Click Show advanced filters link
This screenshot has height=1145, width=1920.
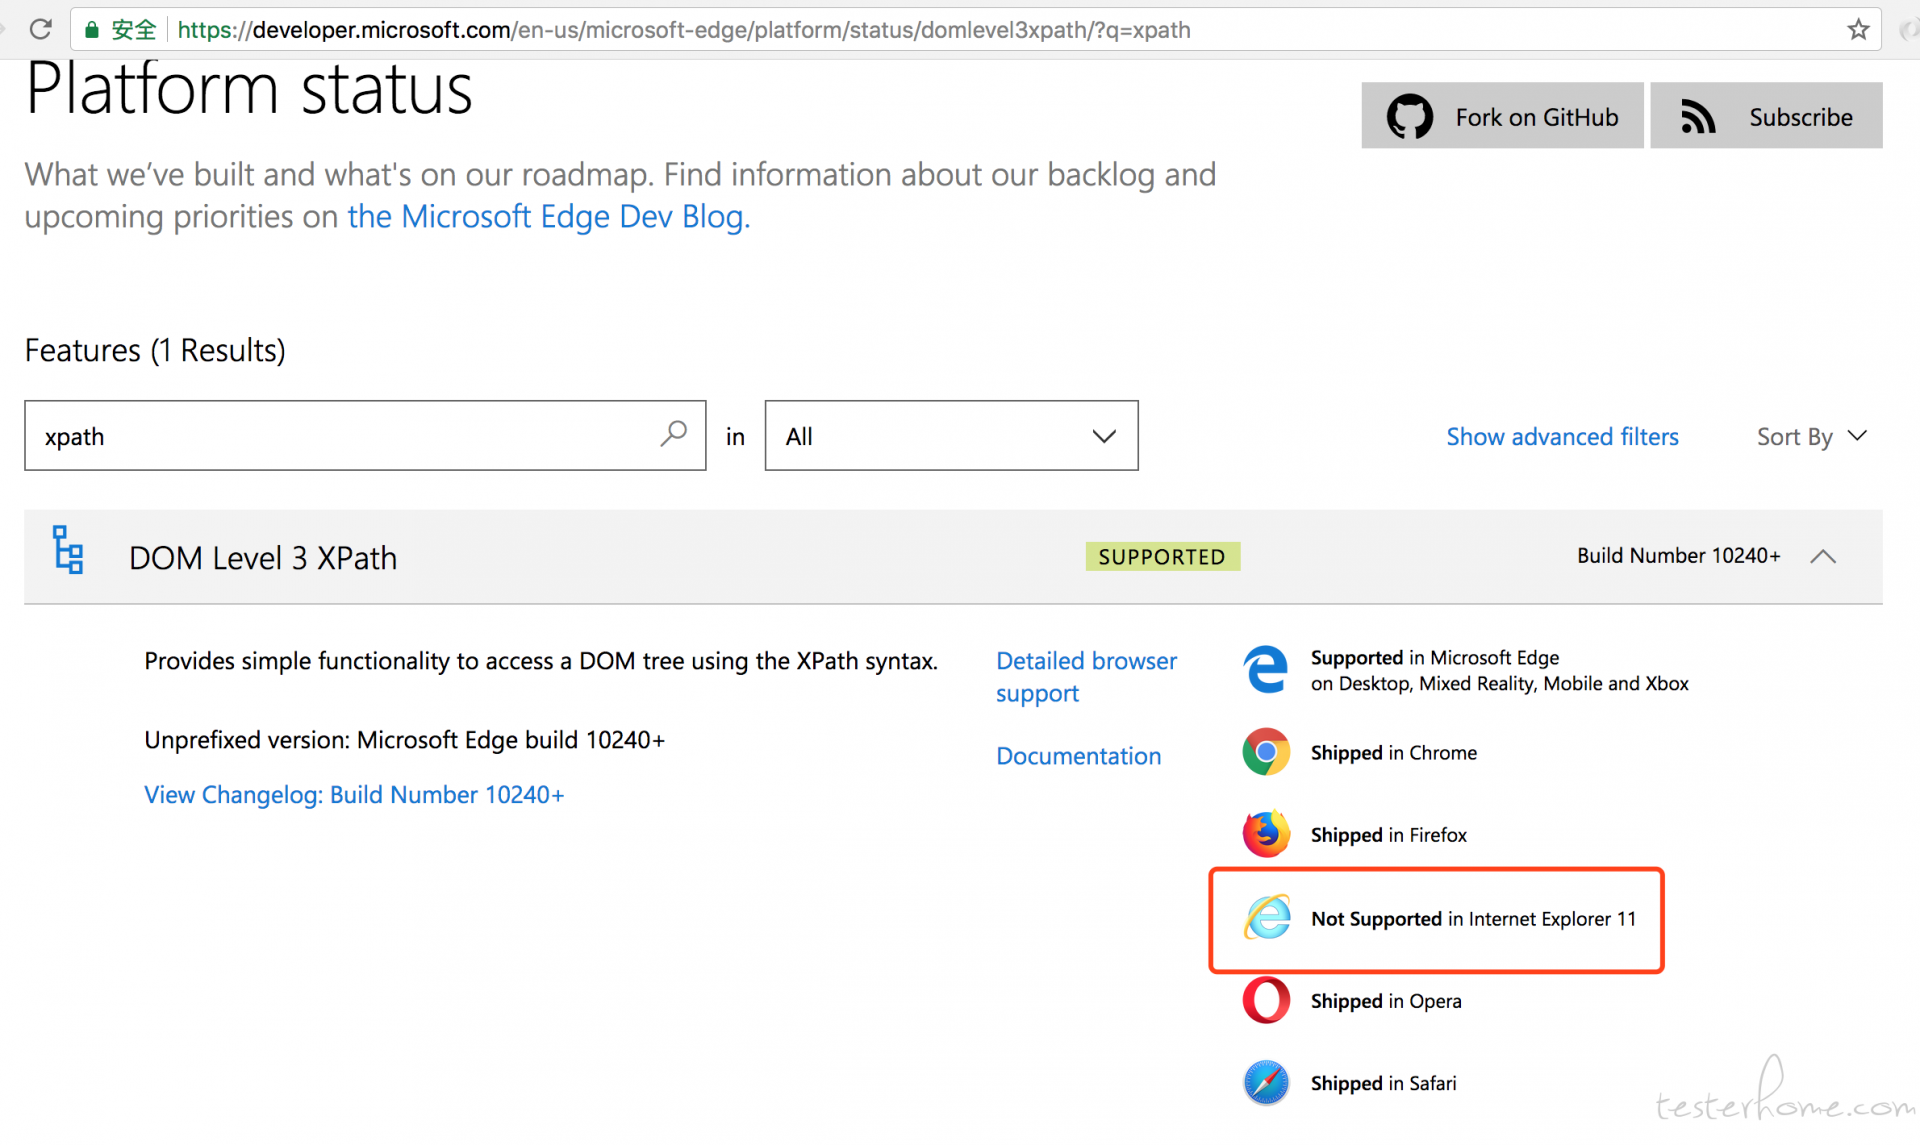click(1562, 436)
